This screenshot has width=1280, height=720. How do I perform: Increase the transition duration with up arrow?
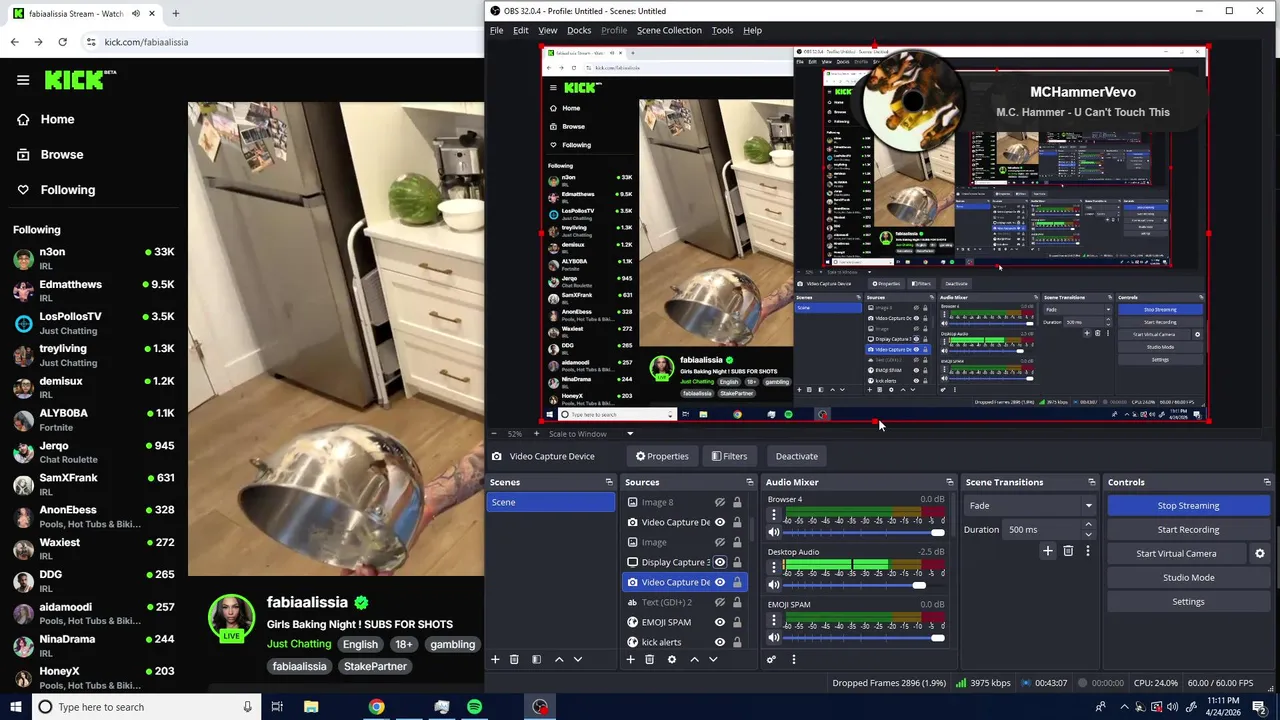click(1088, 525)
